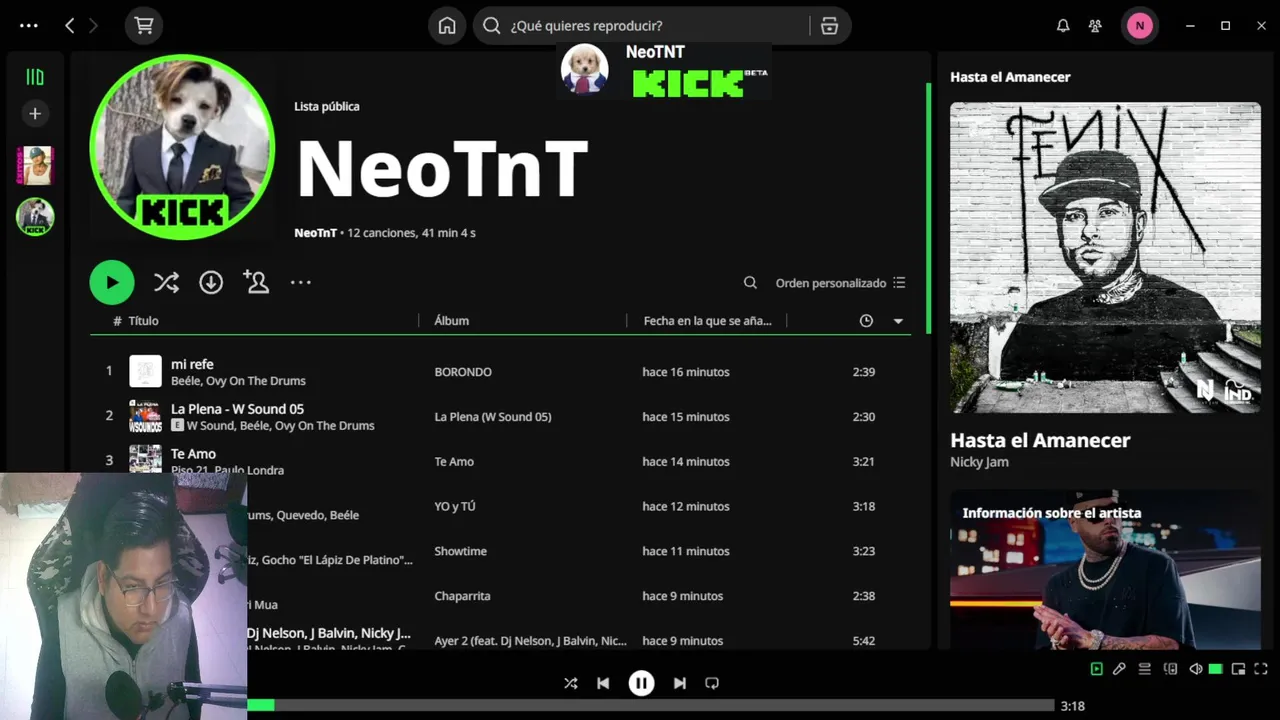This screenshot has width=1280, height=720.
Task: Open album link Chaparrita
Action: coord(462,596)
